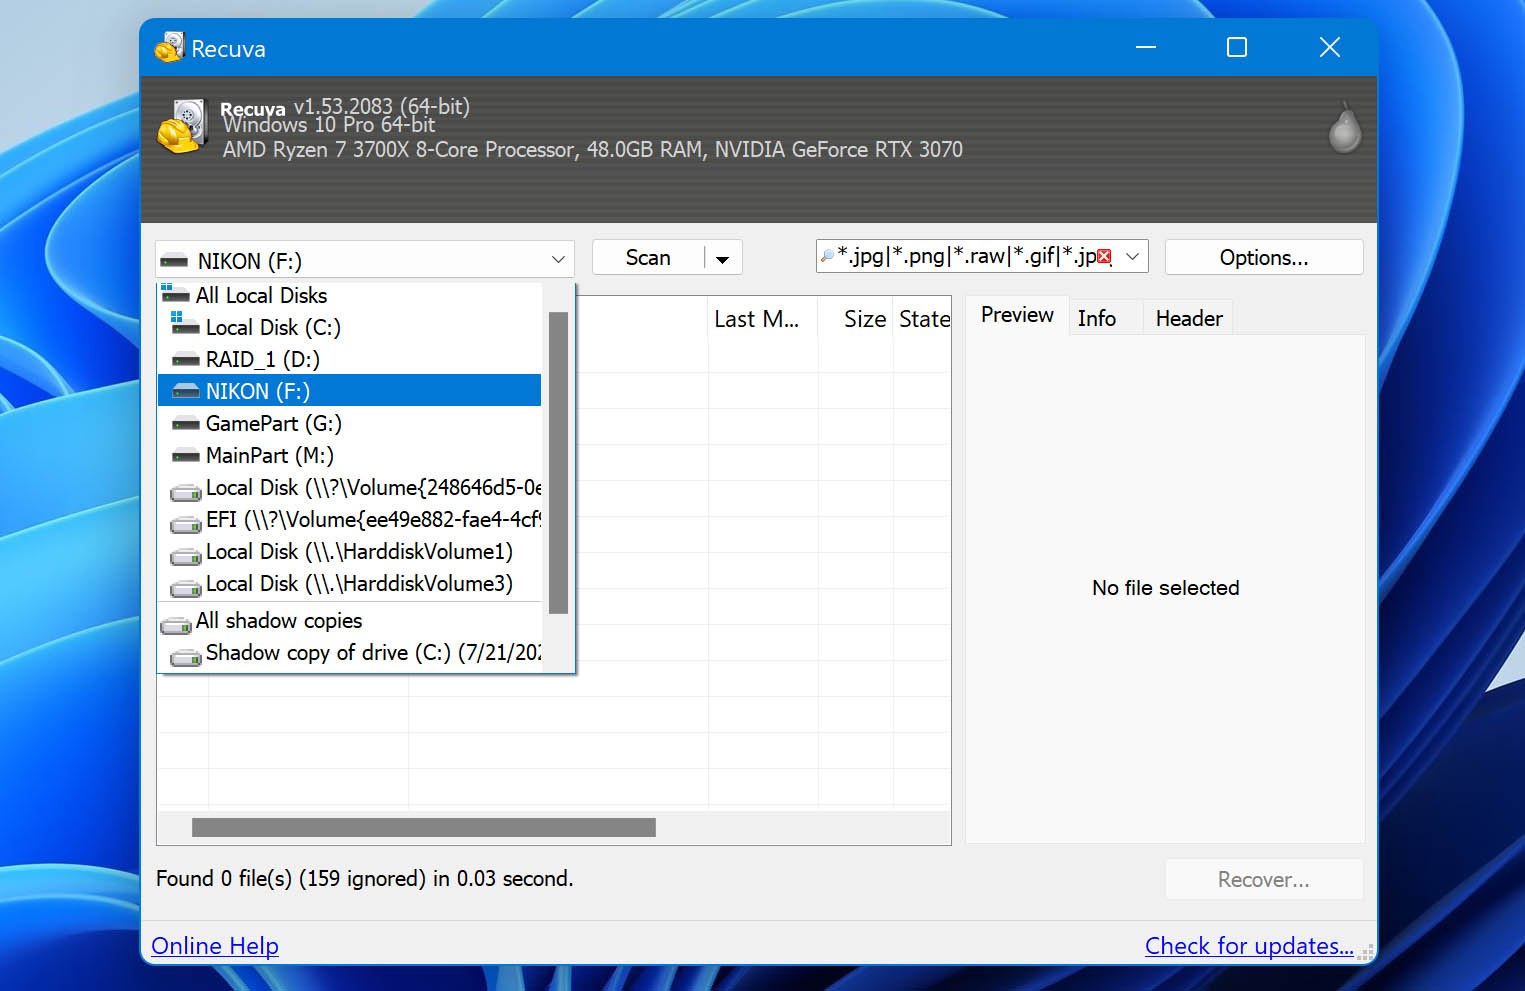The width and height of the screenshot is (1525, 991).
Task: Click the results horizontal scrollbar thumb
Action: (424, 827)
